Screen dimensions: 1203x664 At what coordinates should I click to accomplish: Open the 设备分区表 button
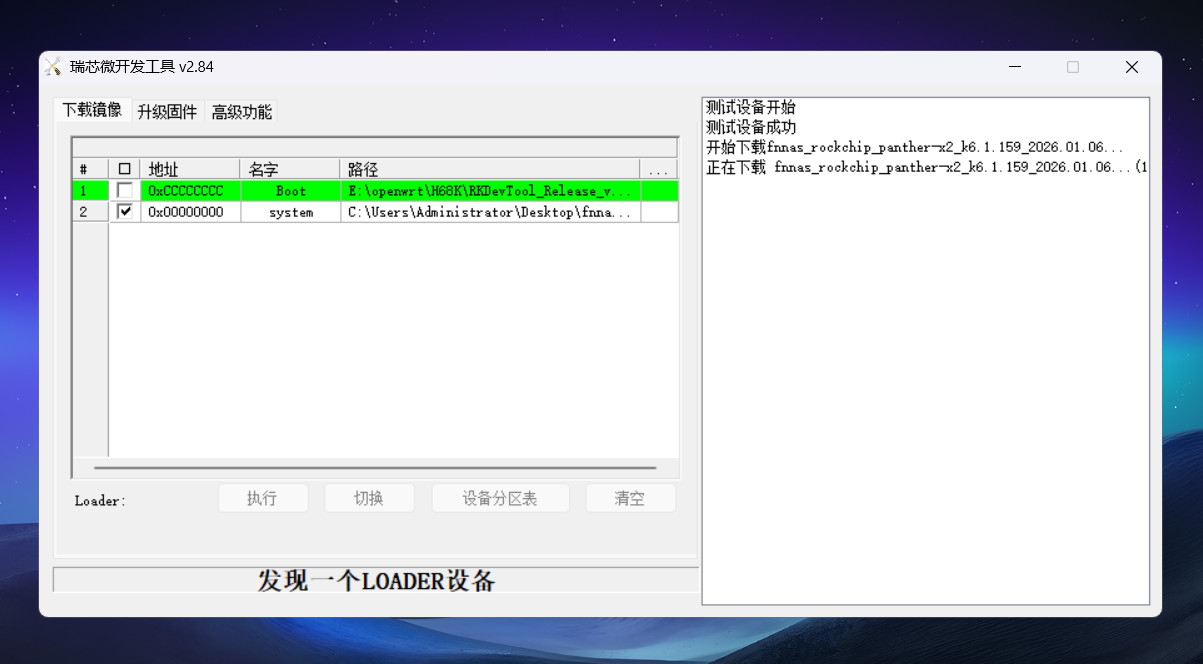coord(500,498)
